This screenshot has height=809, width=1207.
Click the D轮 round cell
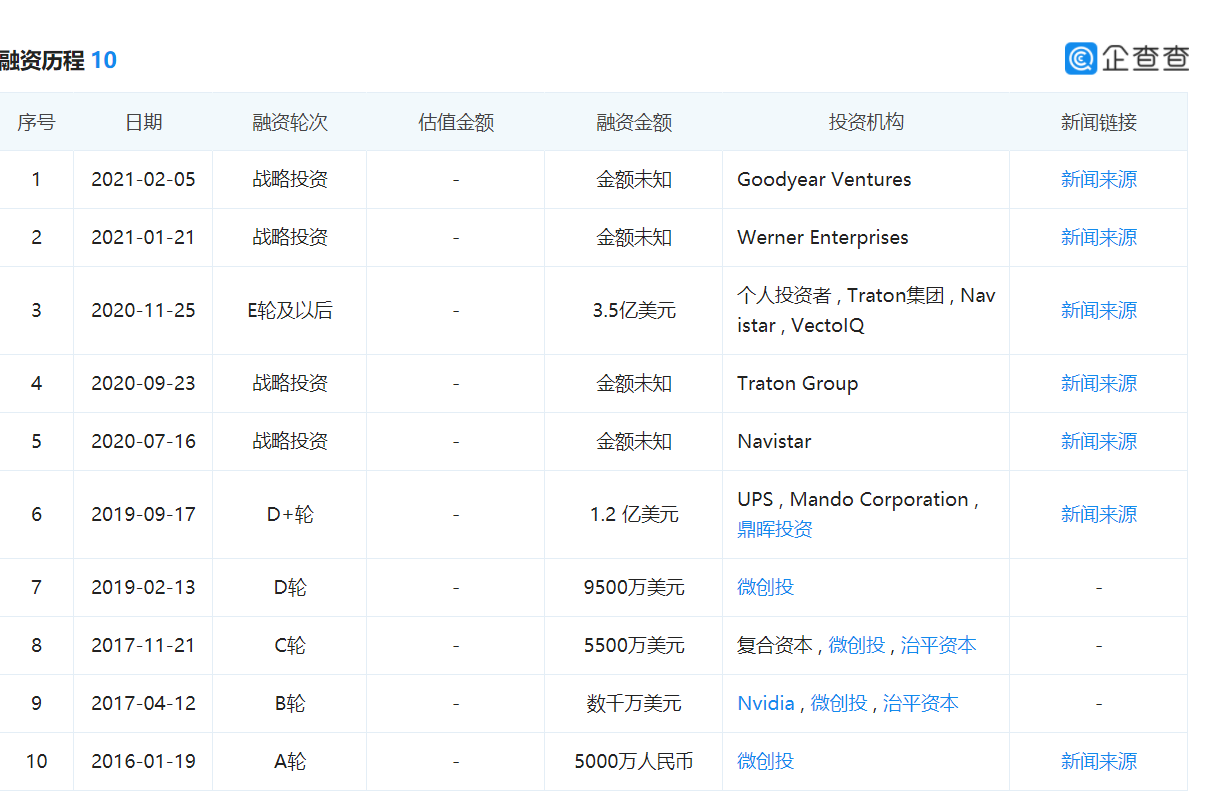point(290,588)
